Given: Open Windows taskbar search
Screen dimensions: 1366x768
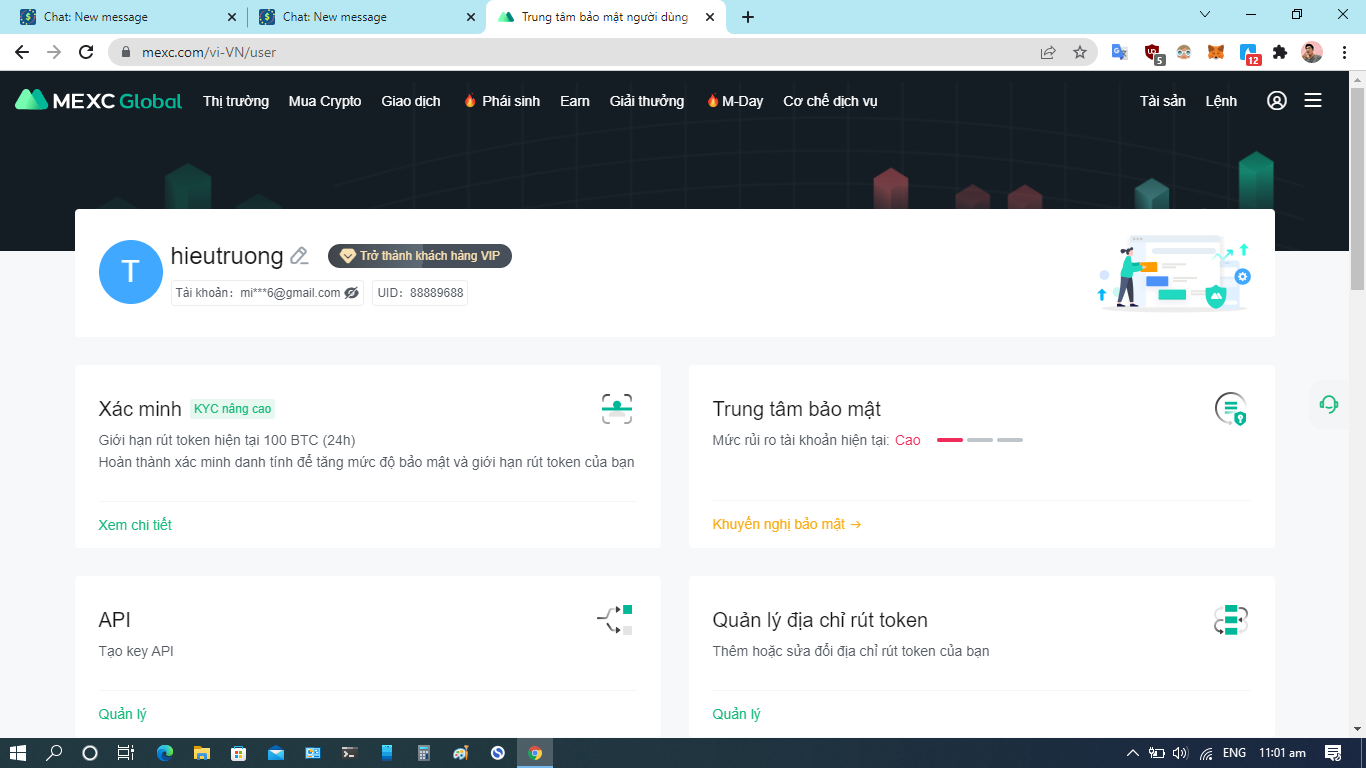Looking at the screenshot, I should coord(55,753).
